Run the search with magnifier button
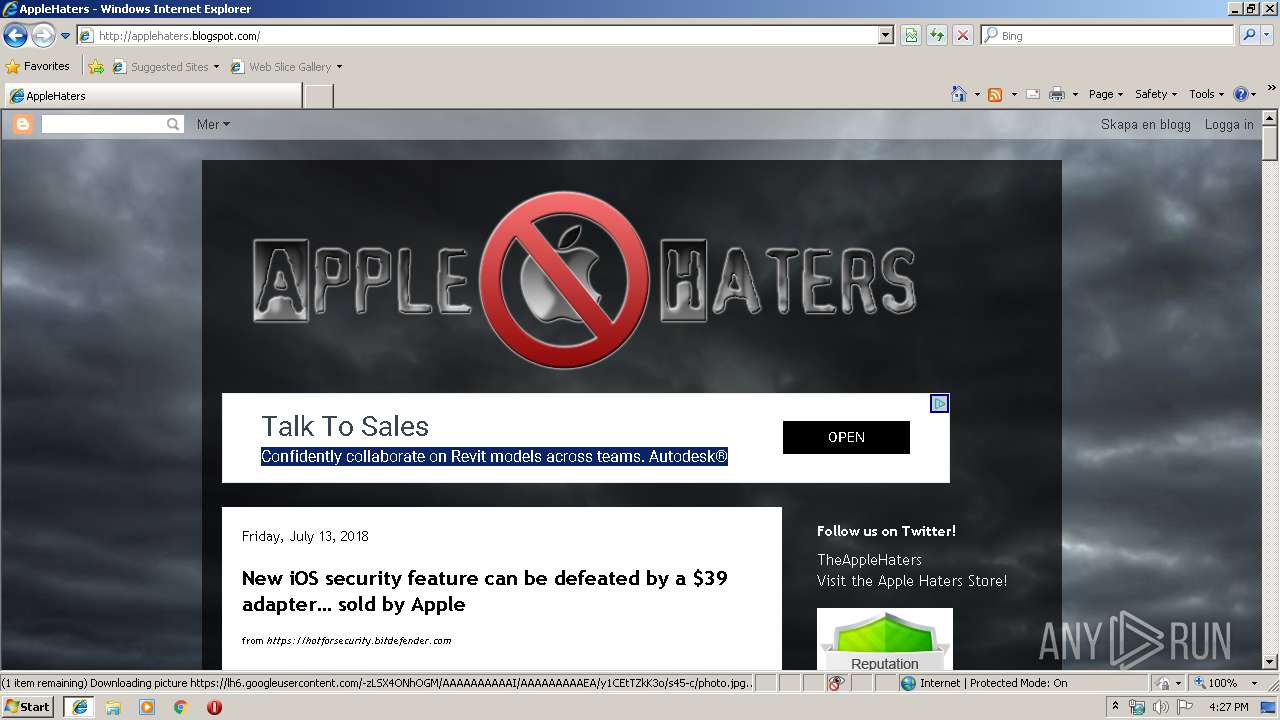This screenshot has height=720, width=1280. click(x=1249, y=35)
